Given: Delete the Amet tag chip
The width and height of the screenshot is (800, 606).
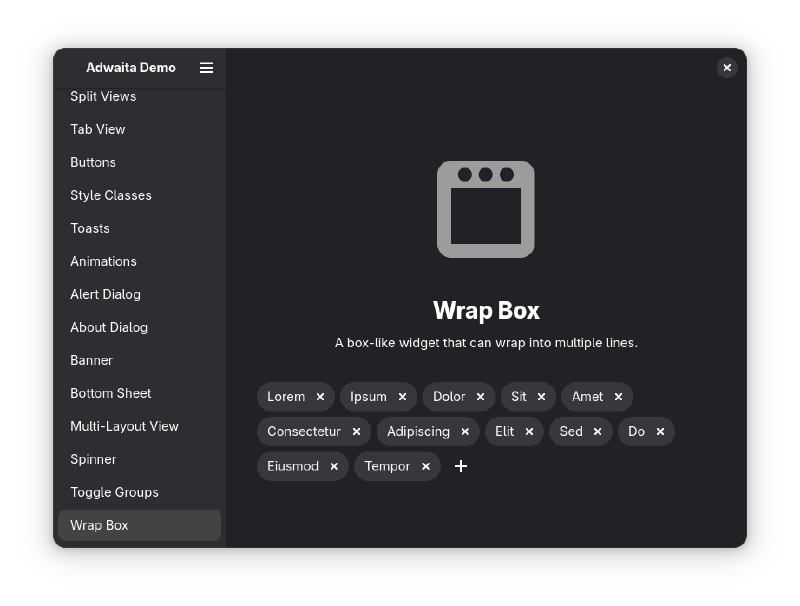Looking at the screenshot, I should point(618,397).
